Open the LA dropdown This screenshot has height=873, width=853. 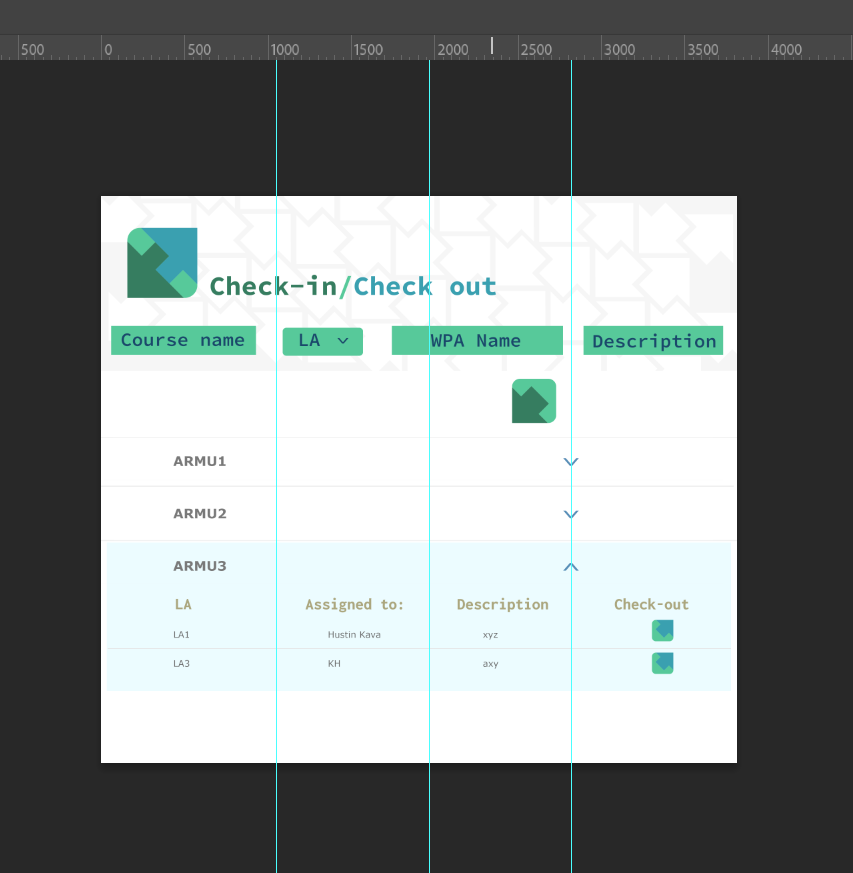pos(323,341)
